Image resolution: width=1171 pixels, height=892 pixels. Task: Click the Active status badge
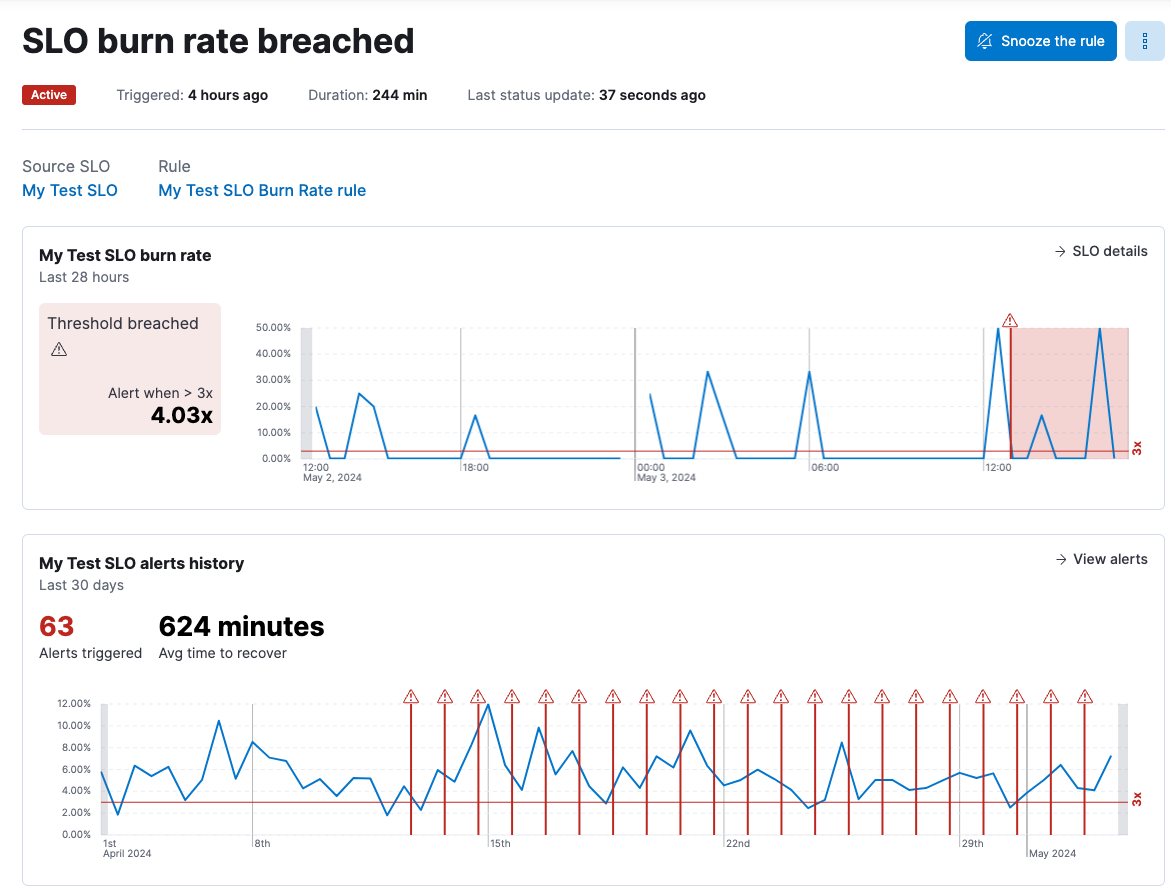49,95
